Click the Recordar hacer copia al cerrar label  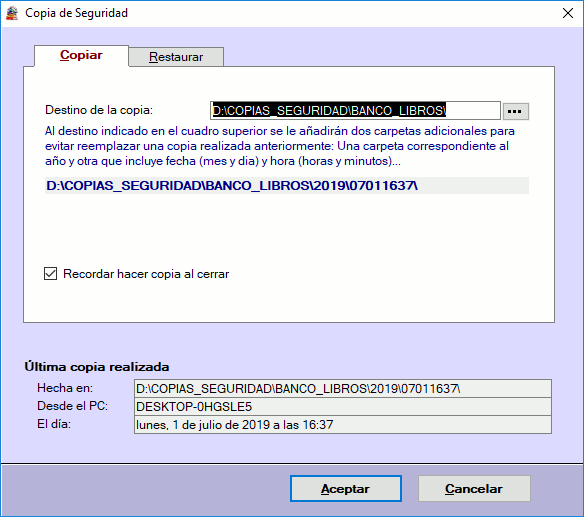click(x=146, y=274)
